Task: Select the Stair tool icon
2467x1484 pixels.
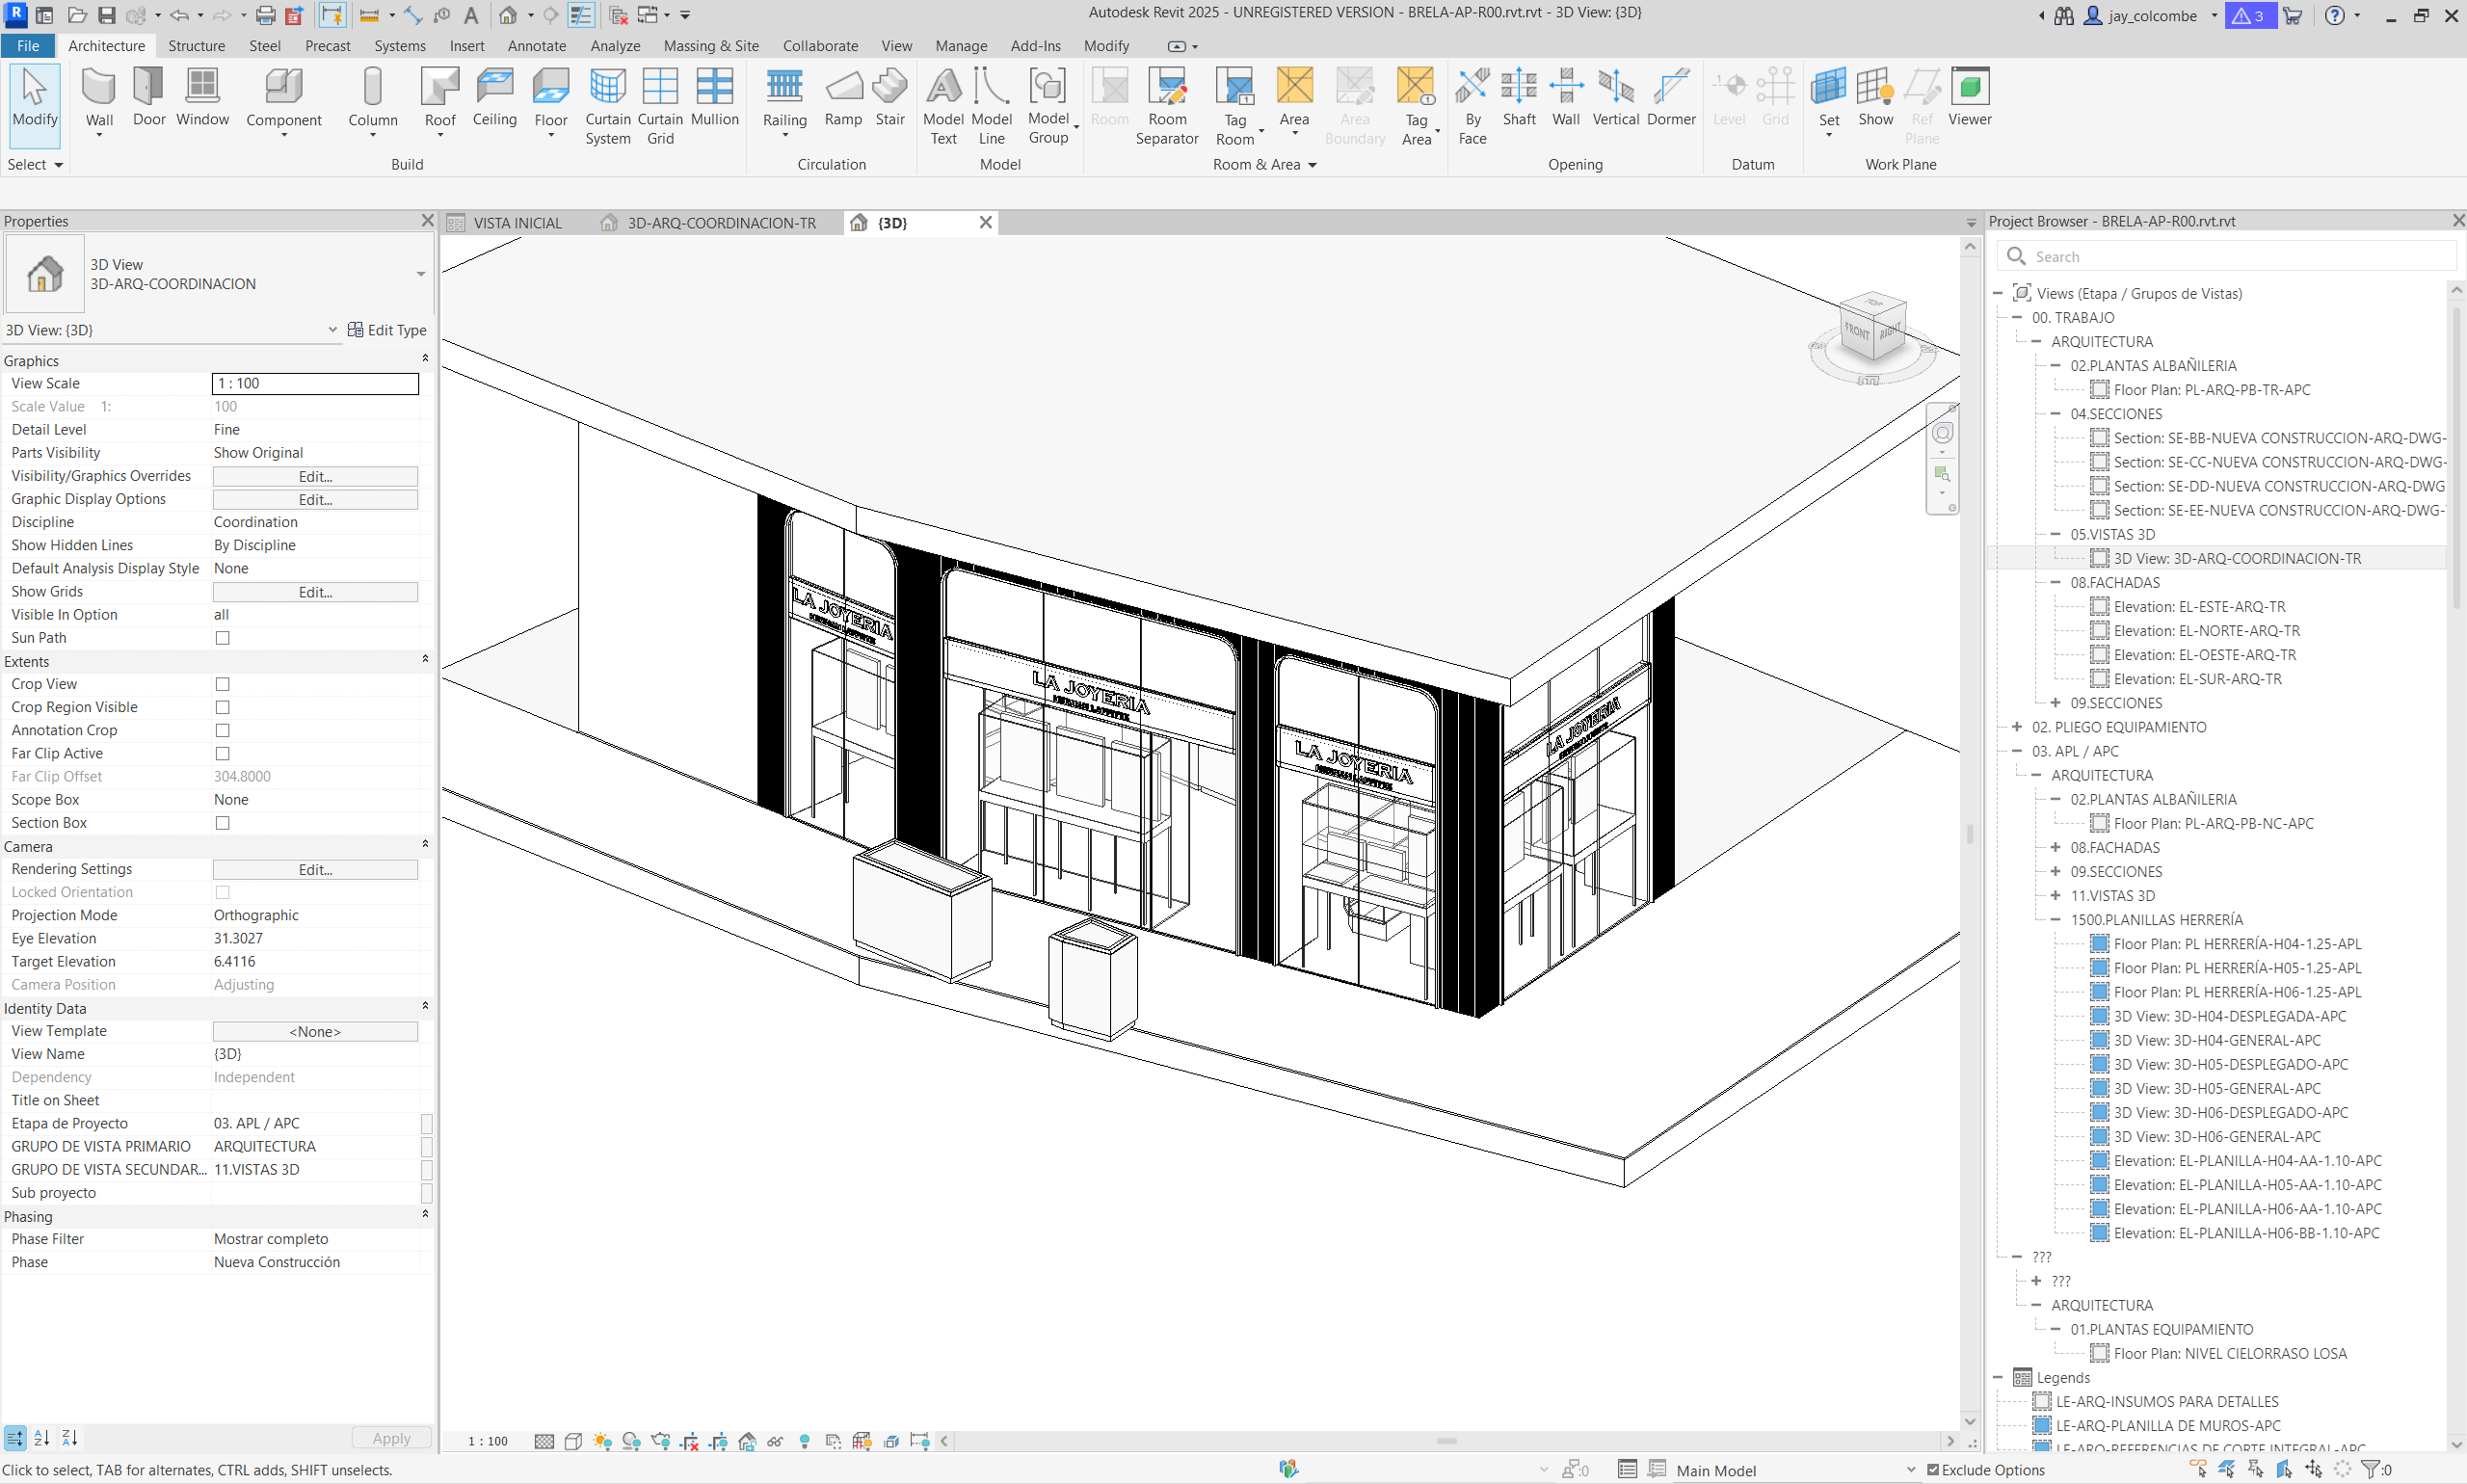Action: click(x=889, y=88)
